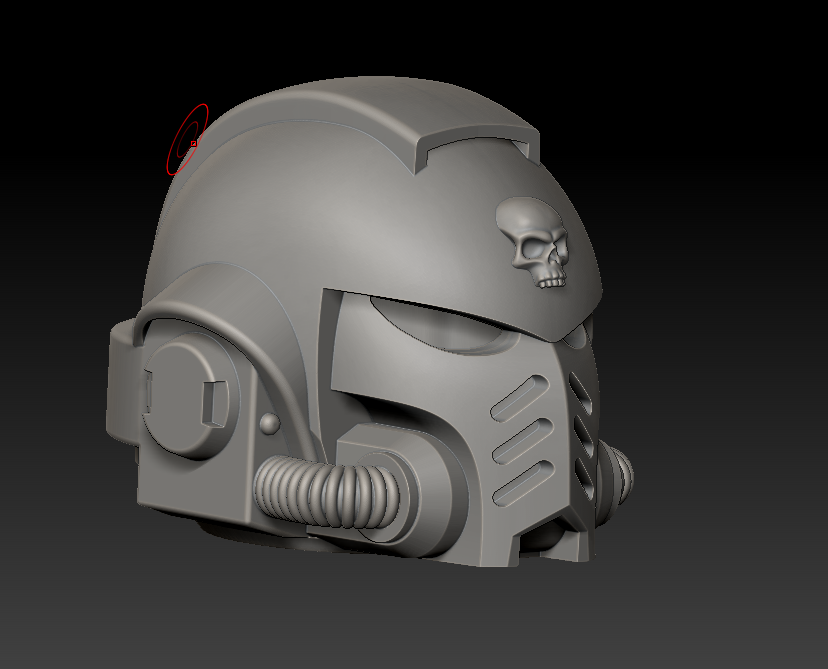Click the red brush cursor circle
The width and height of the screenshot is (828, 669).
point(187,139)
